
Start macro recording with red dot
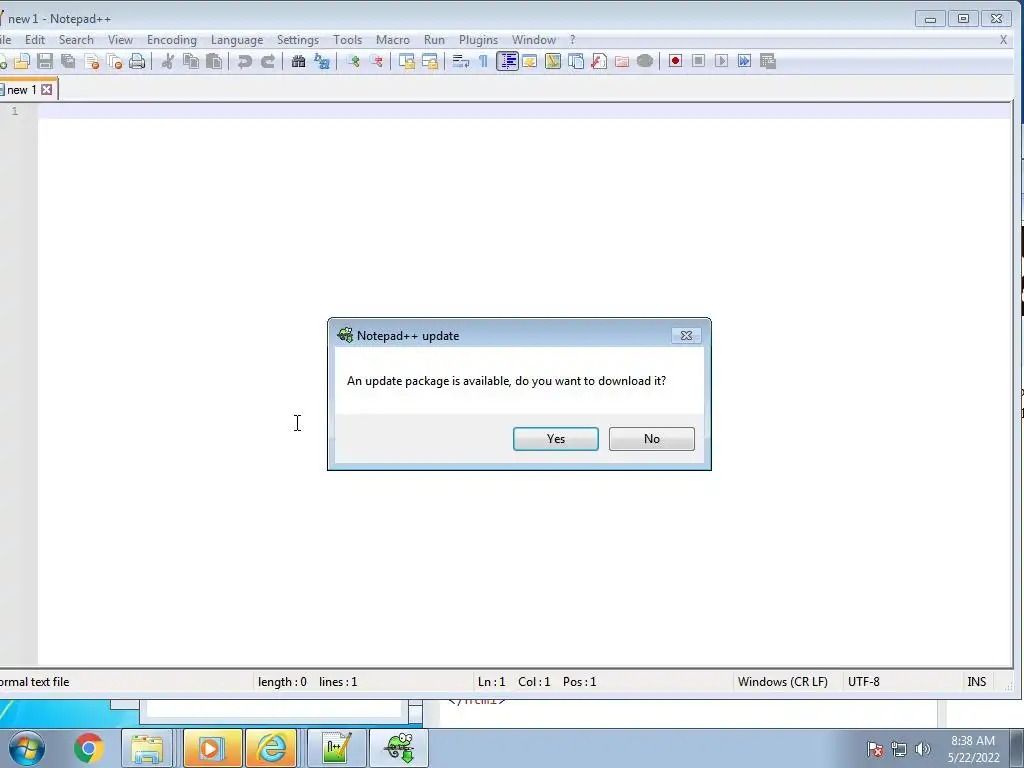point(675,61)
